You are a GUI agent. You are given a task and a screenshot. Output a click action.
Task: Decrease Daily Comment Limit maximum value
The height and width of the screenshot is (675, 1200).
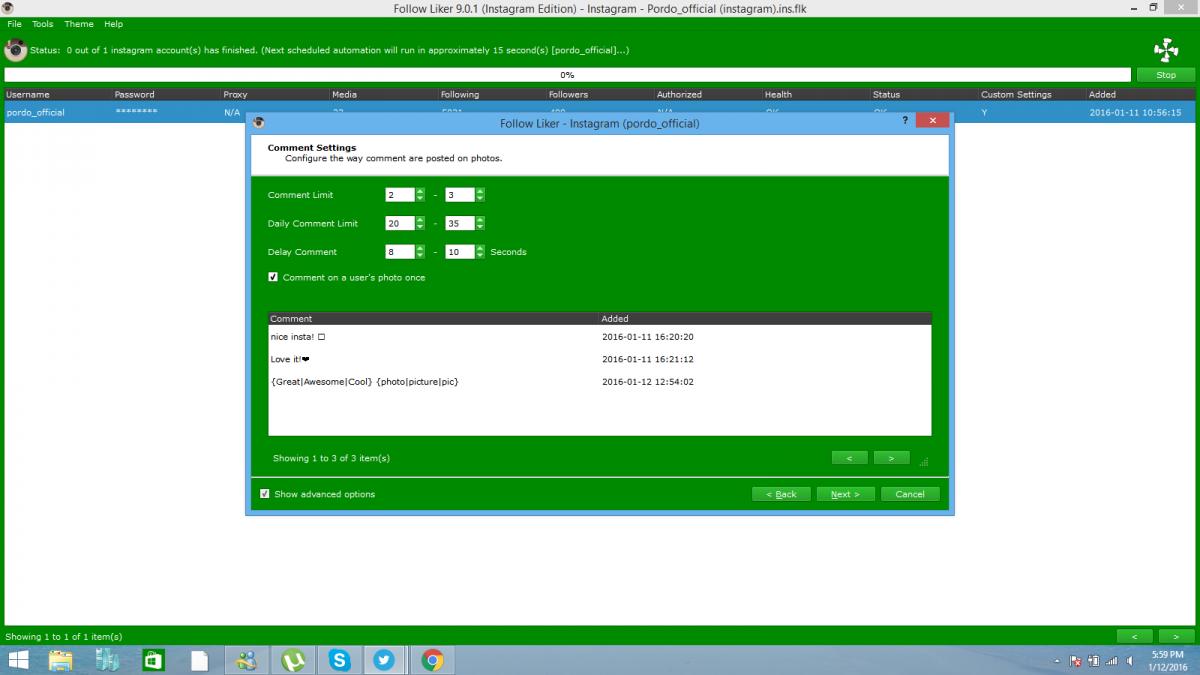click(x=480, y=227)
